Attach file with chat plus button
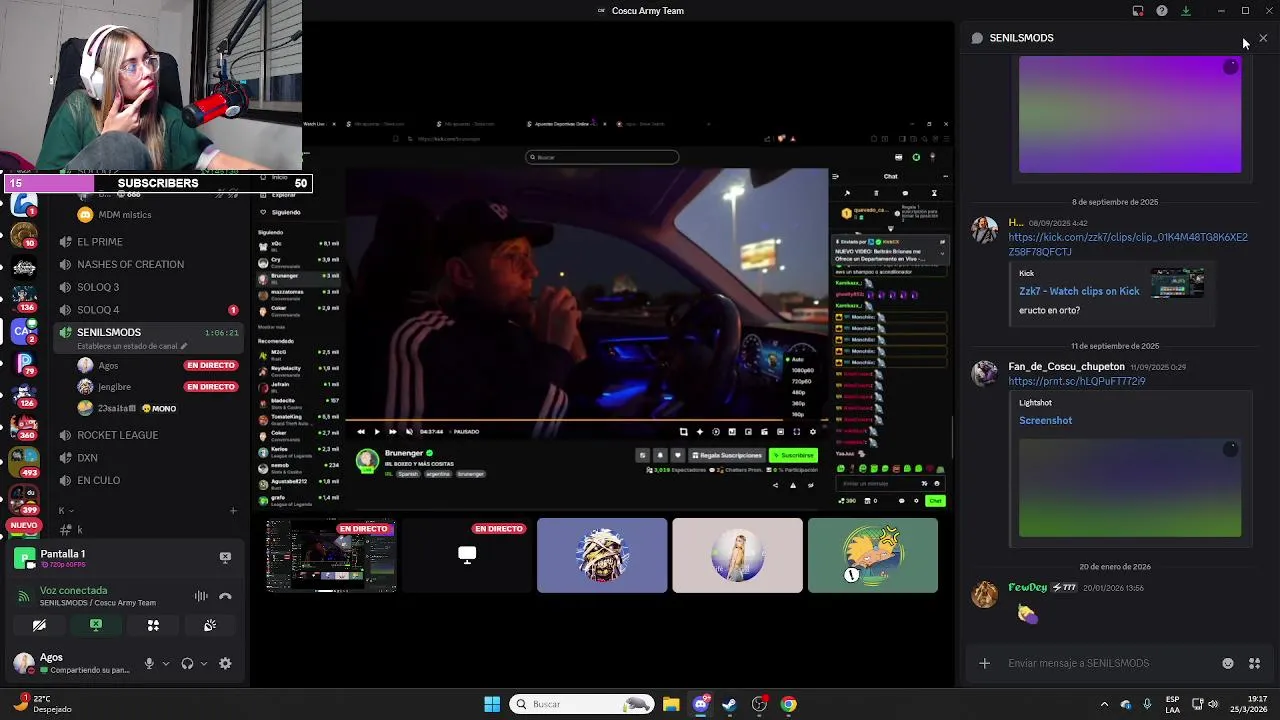This screenshot has height=720, width=1280. tap(984, 663)
